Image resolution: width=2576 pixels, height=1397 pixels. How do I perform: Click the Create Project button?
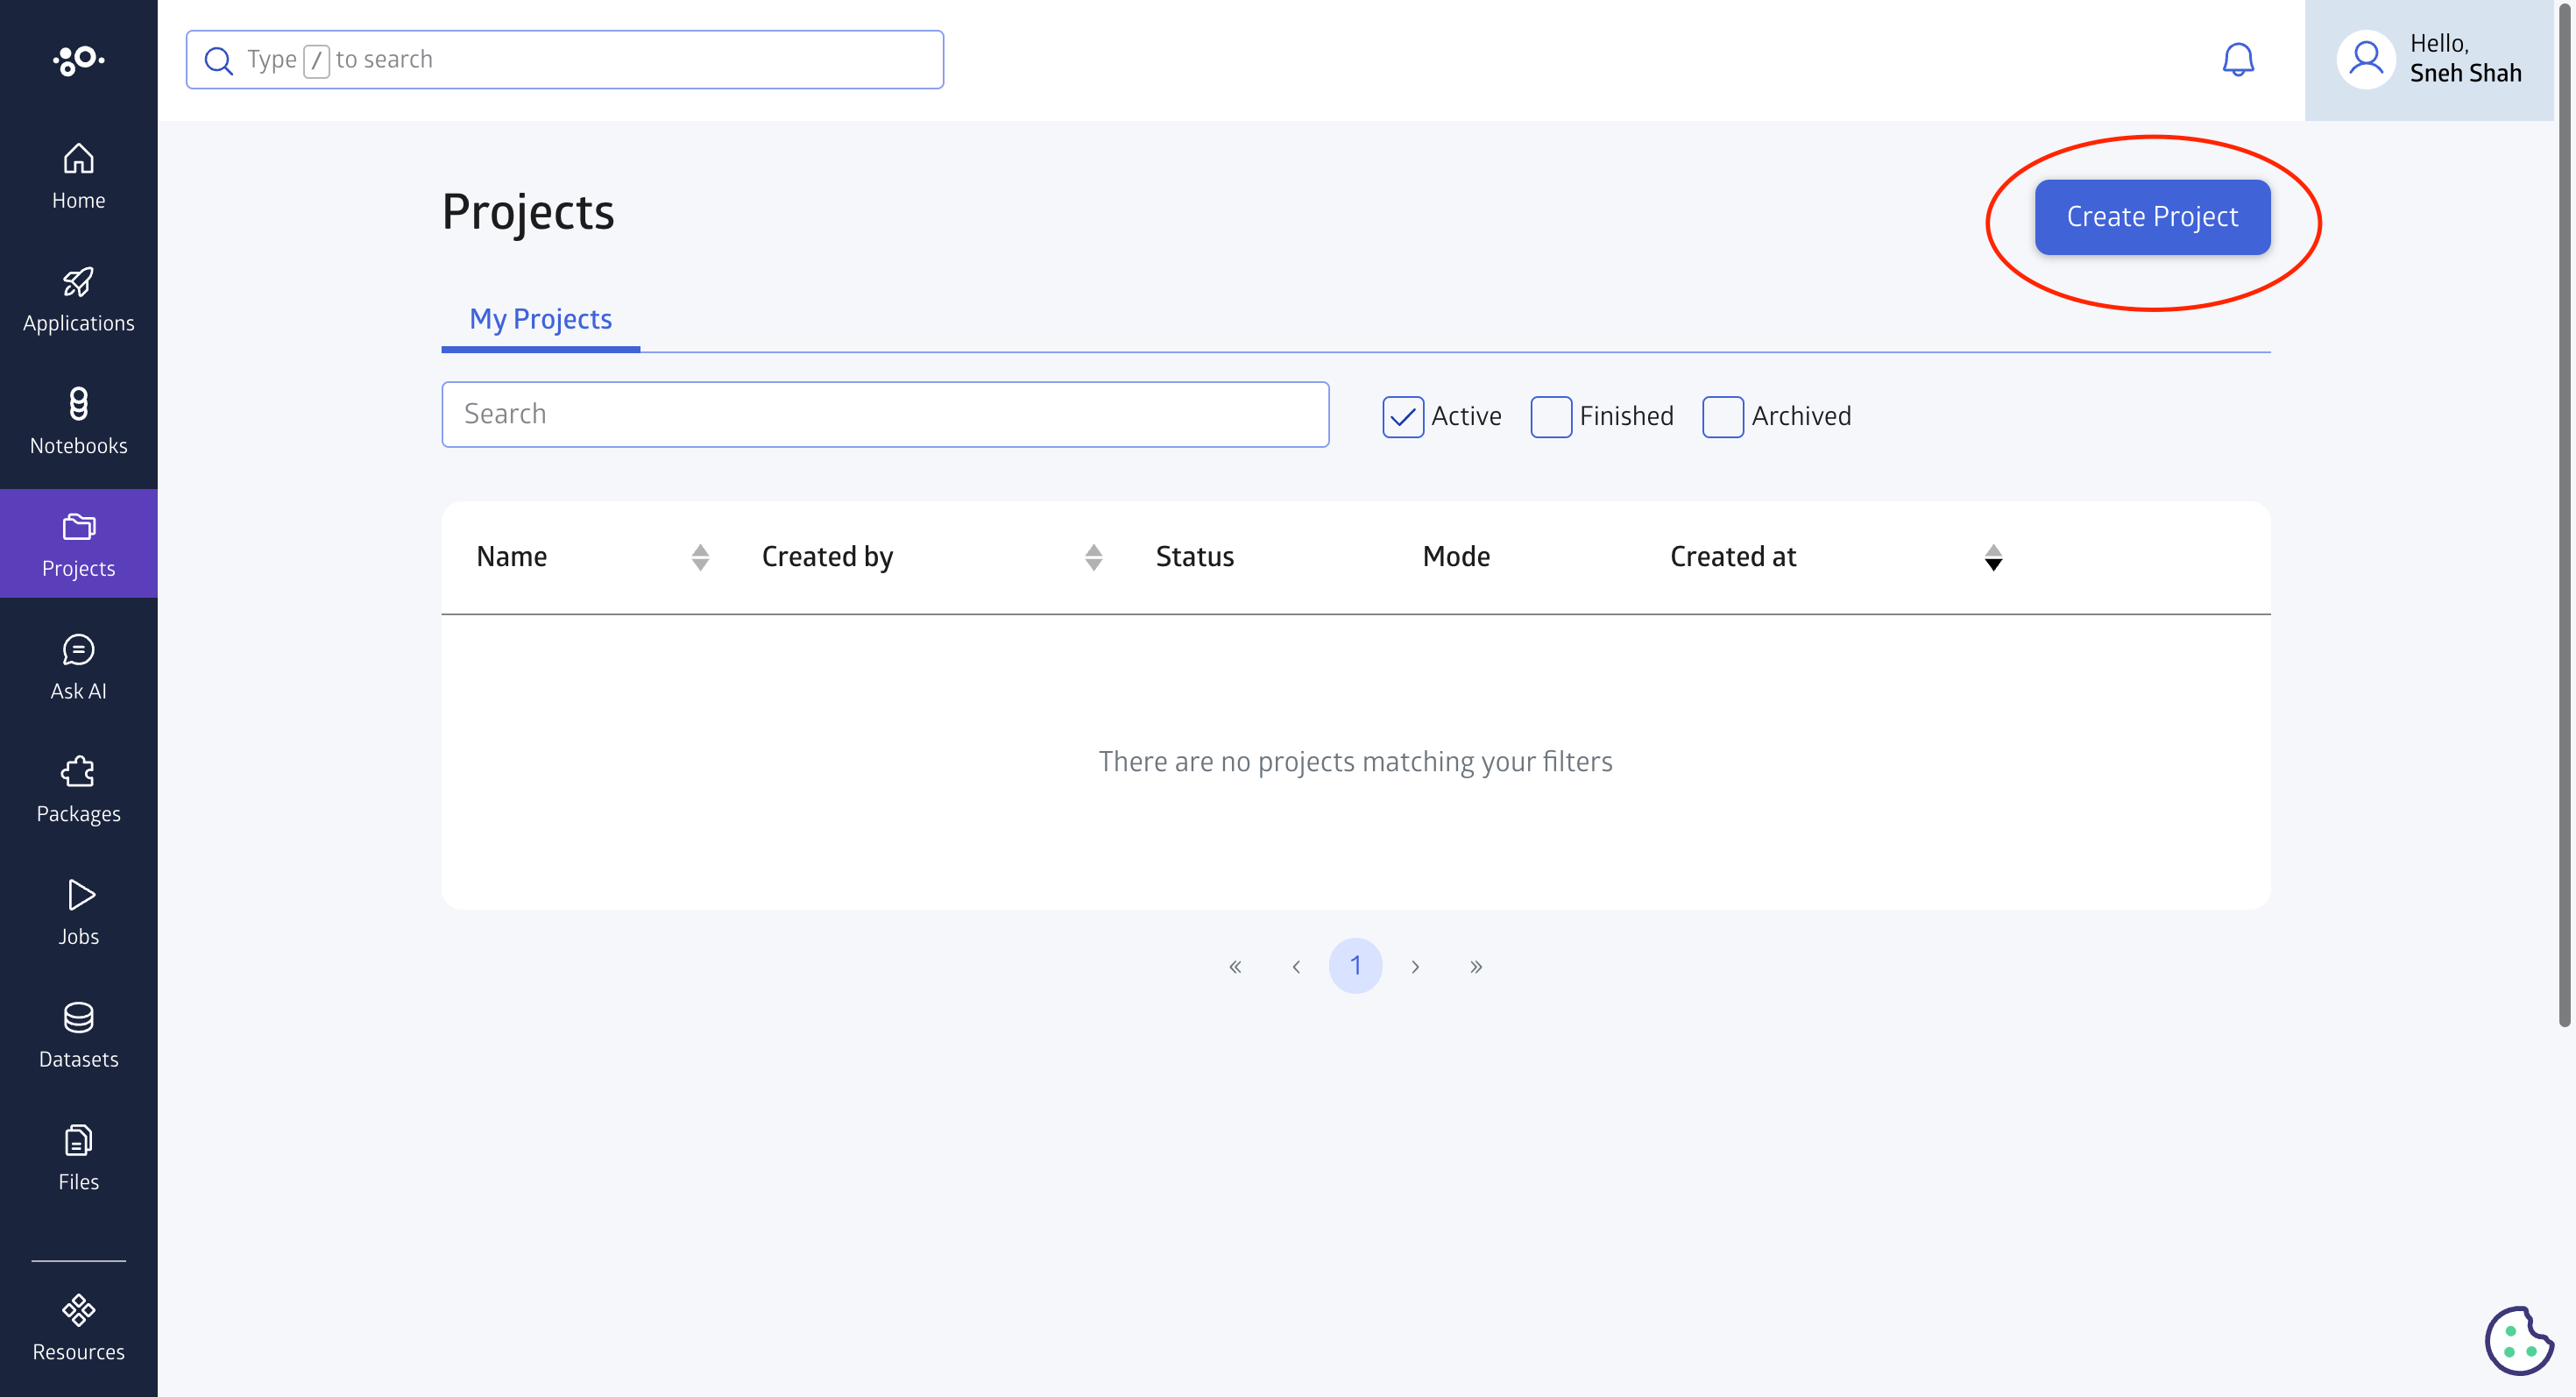click(2152, 216)
